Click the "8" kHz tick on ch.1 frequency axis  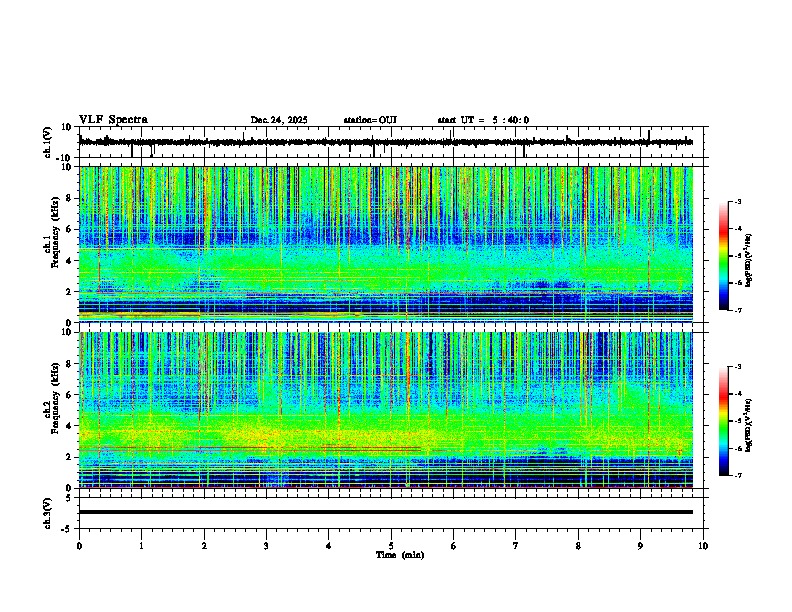69,198
